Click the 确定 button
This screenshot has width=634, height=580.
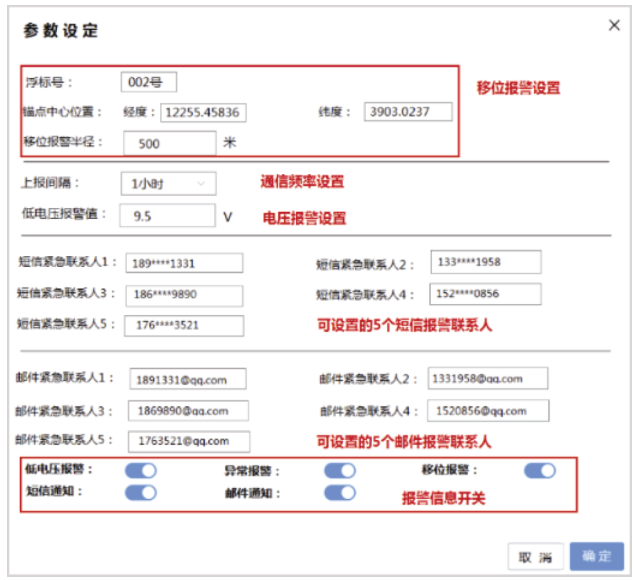pos(597,557)
